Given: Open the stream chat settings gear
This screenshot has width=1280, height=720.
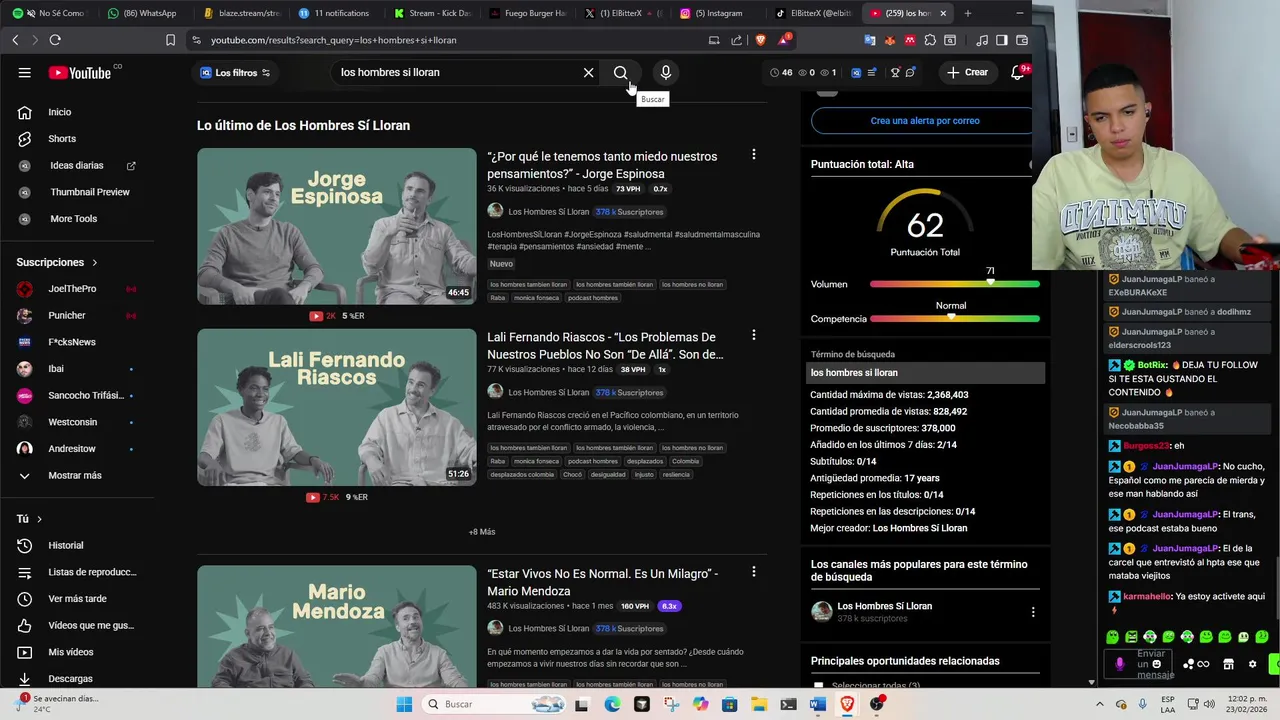Looking at the screenshot, I should (1252, 664).
